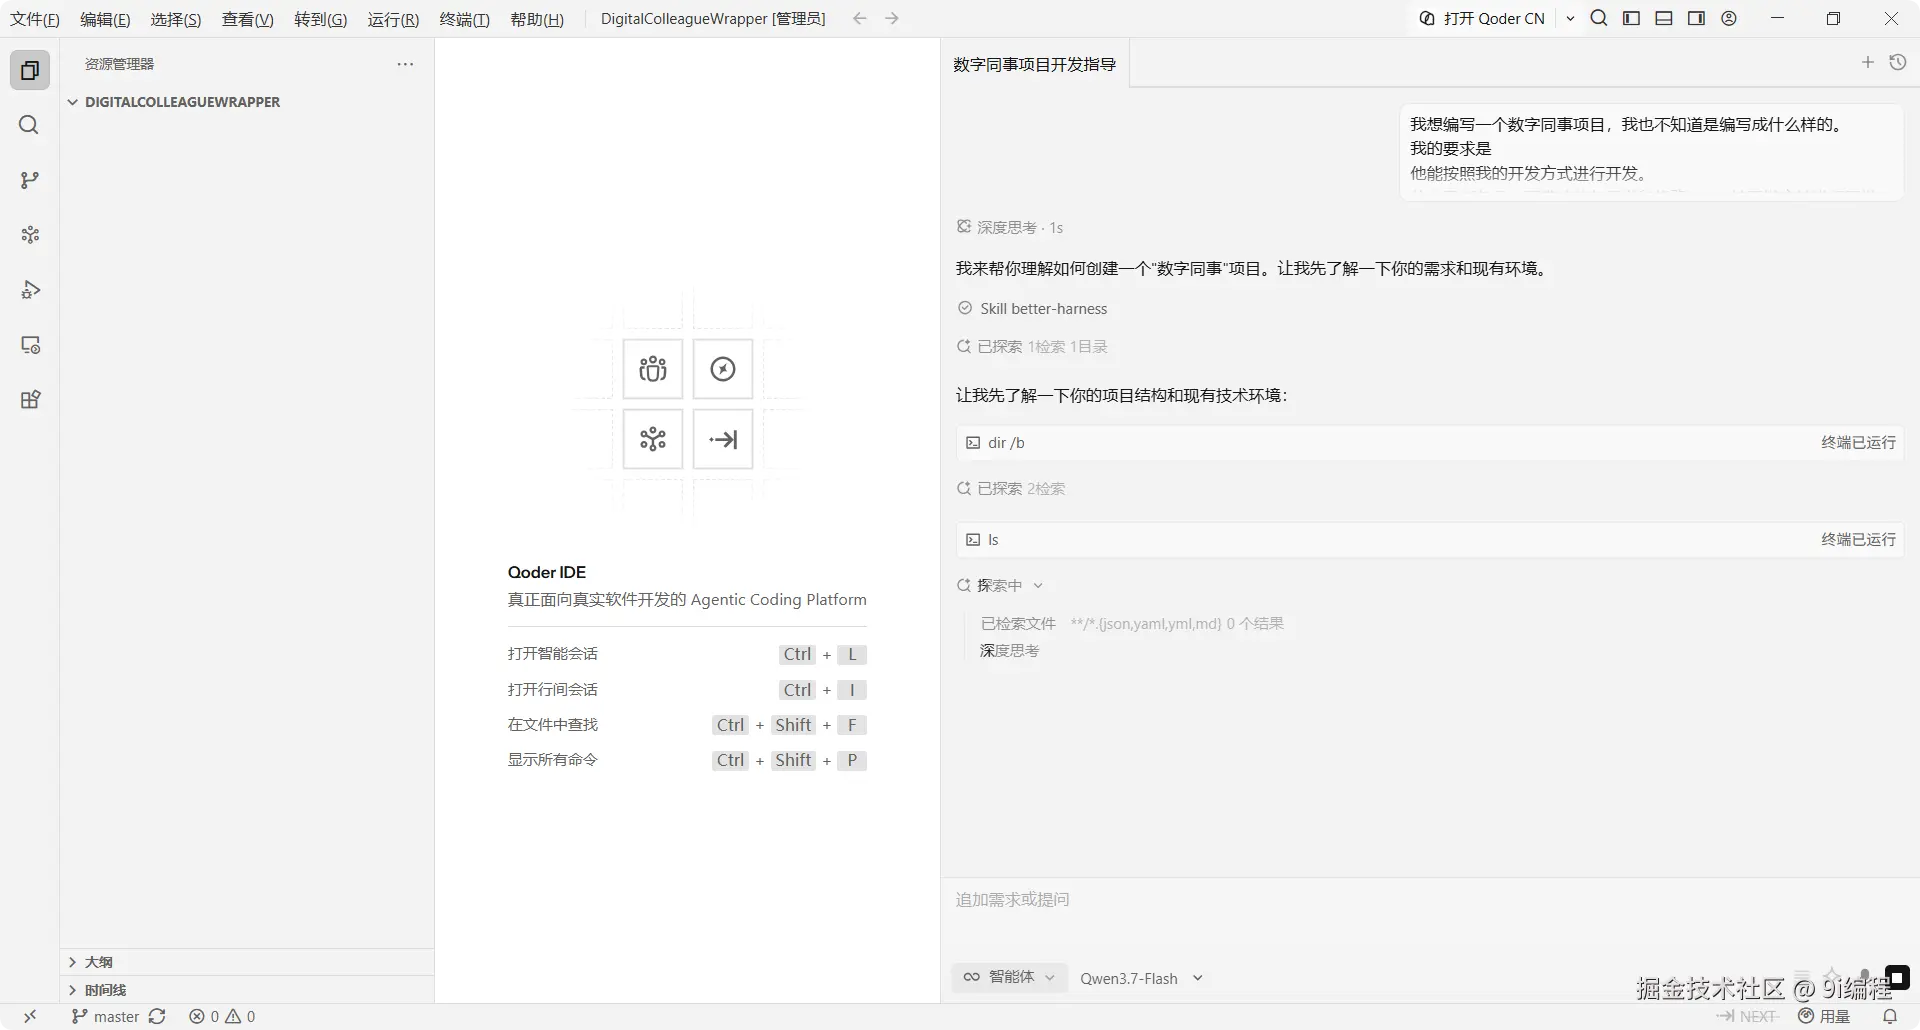Click the tab-arrow icon in welcome grid
Screen dimensions: 1920x1030
click(x=723, y=439)
